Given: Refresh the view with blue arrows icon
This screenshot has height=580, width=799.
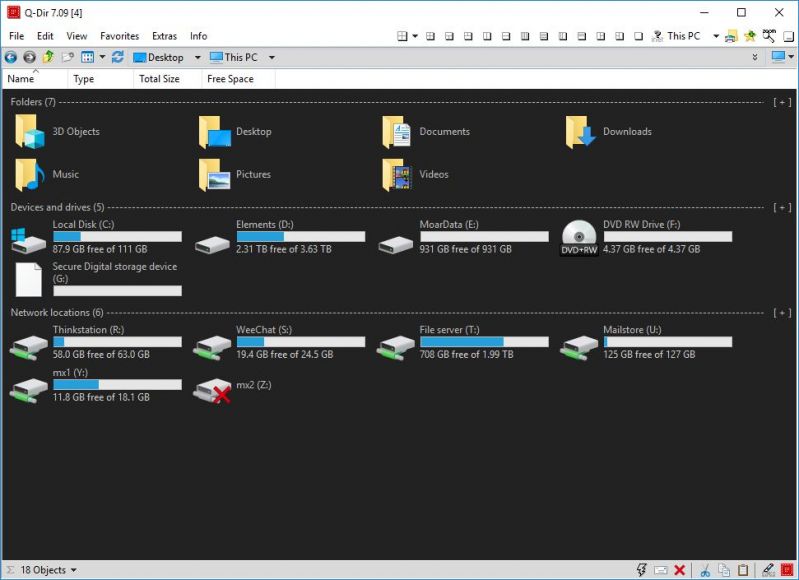Looking at the screenshot, I should 118,57.
